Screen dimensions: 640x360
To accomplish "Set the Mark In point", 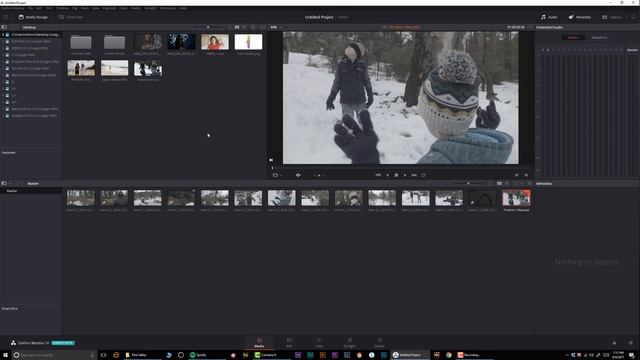I will pos(517,175).
